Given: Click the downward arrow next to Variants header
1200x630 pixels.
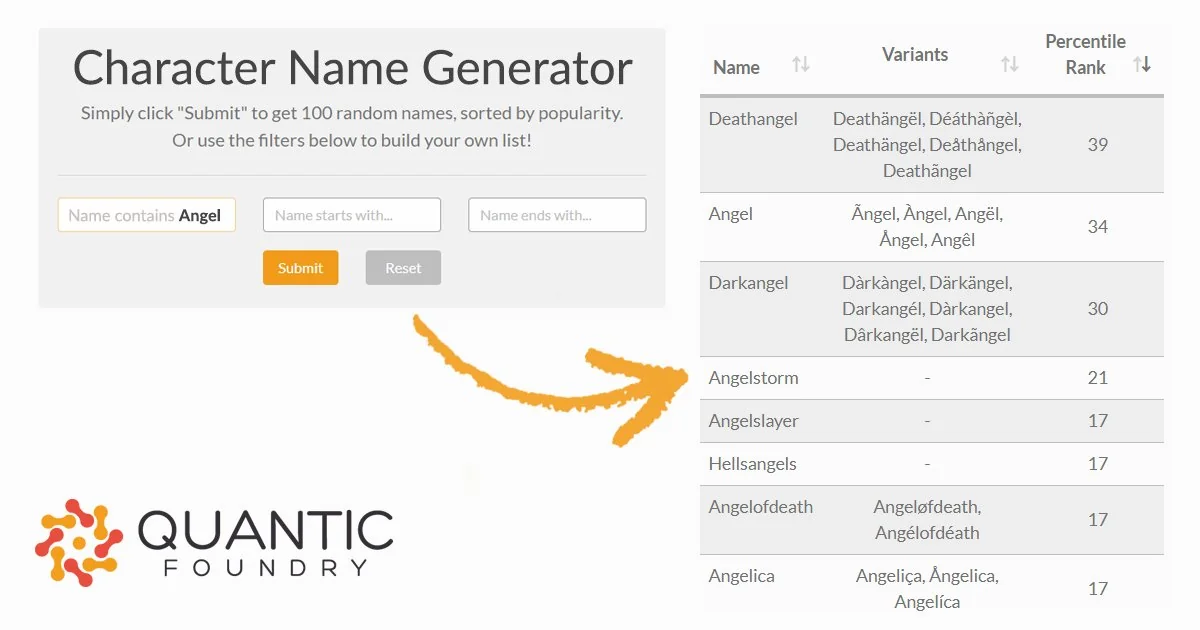Looking at the screenshot, I should click(1013, 66).
